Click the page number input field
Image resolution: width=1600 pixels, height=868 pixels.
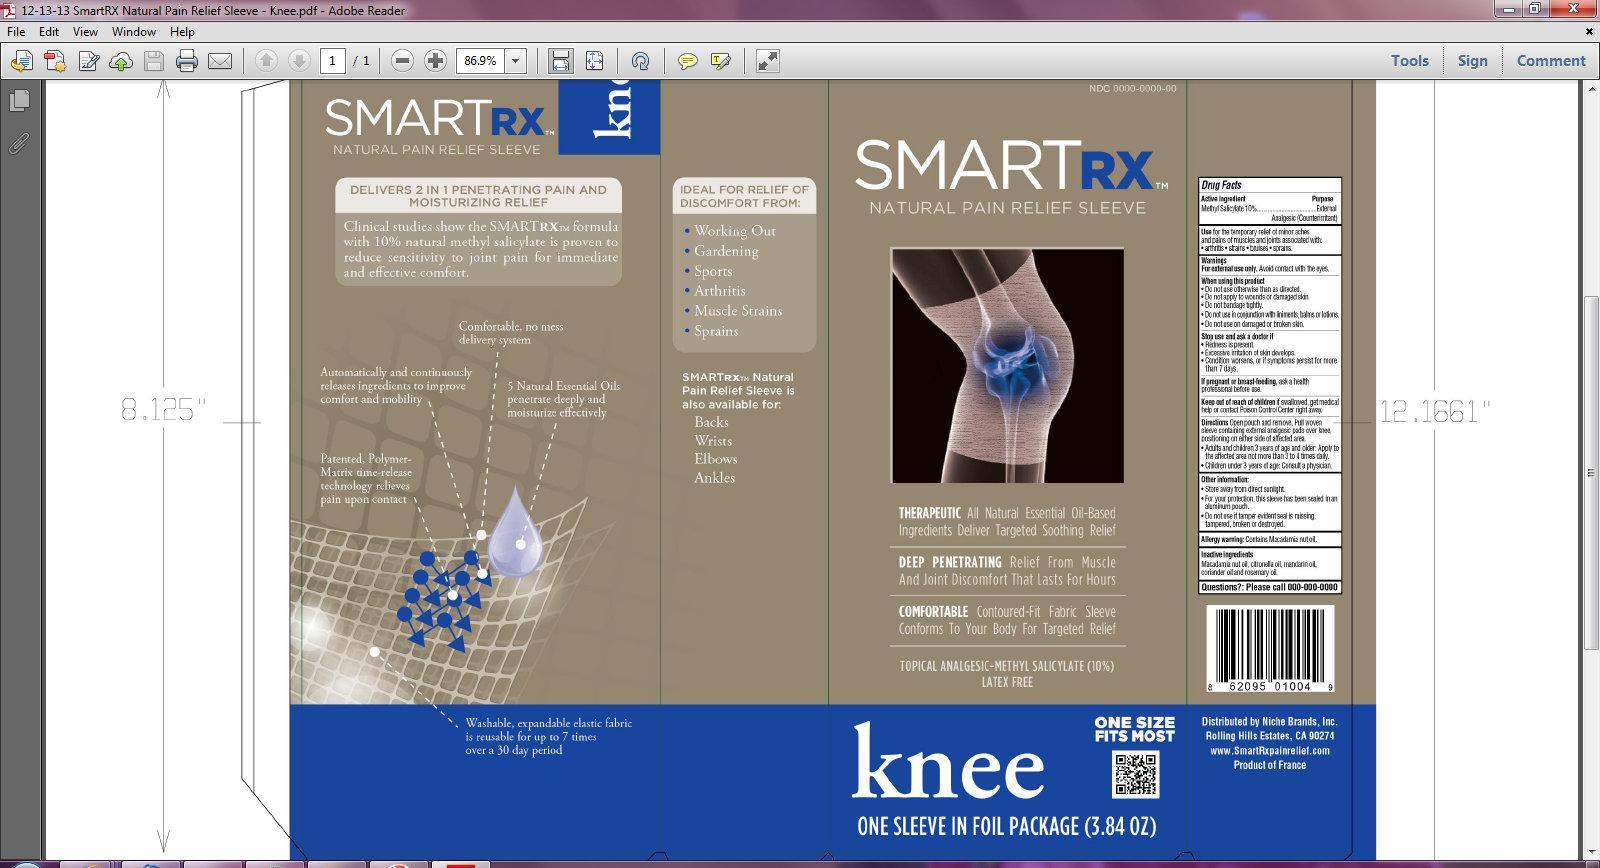point(332,61)
